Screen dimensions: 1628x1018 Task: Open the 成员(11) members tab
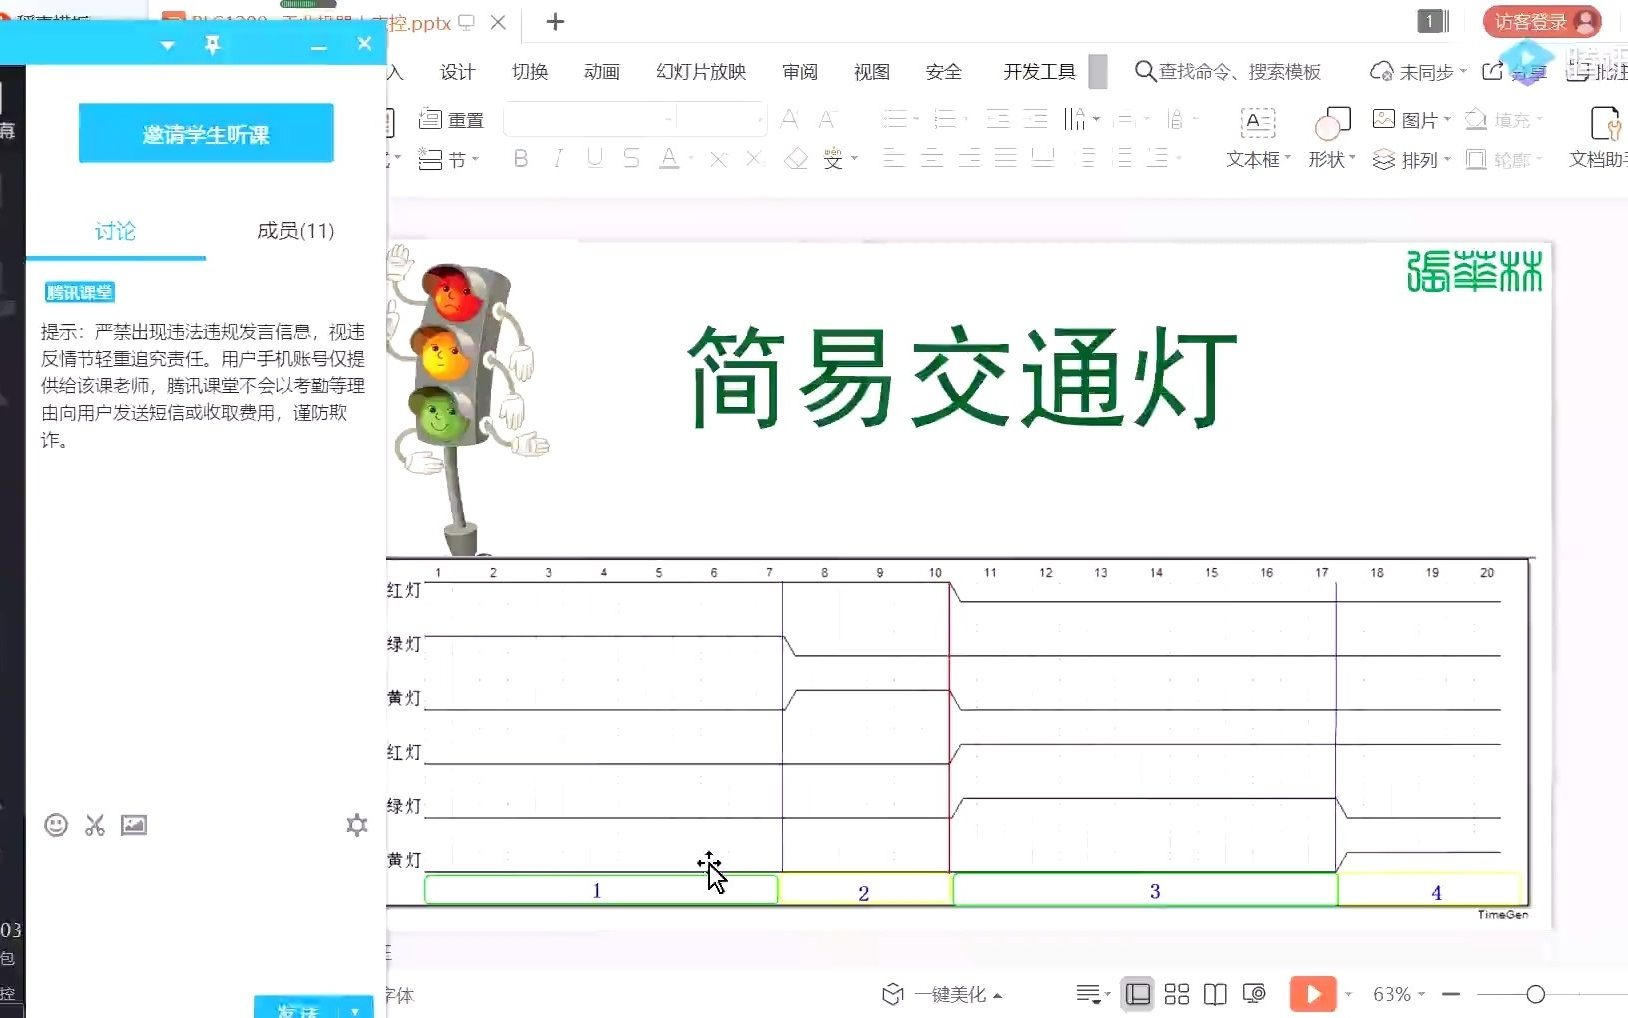click(295, 231)
